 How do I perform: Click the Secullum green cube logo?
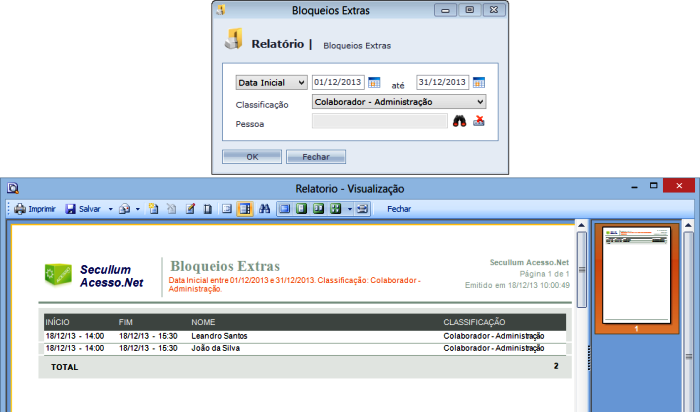coord(58,274)
